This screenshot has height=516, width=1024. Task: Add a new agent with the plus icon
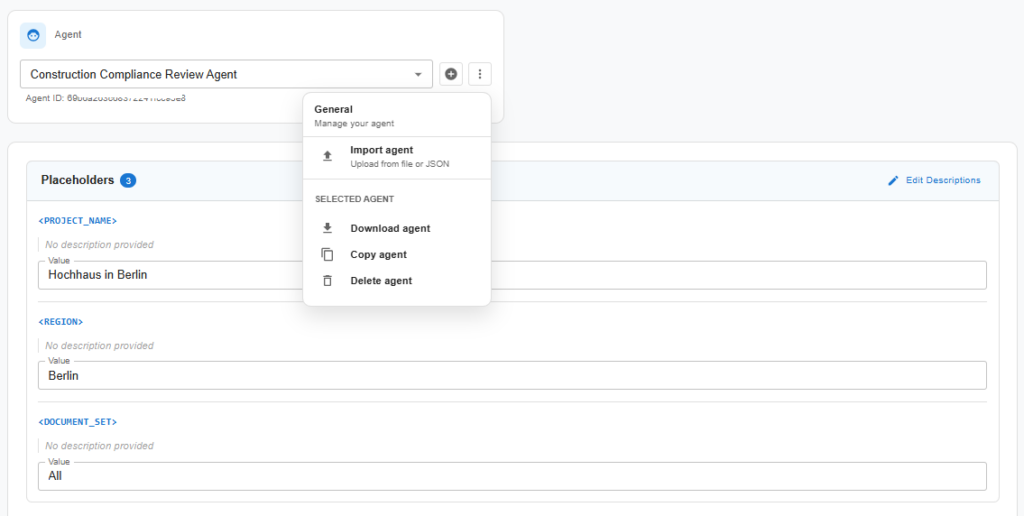point(451,74)
